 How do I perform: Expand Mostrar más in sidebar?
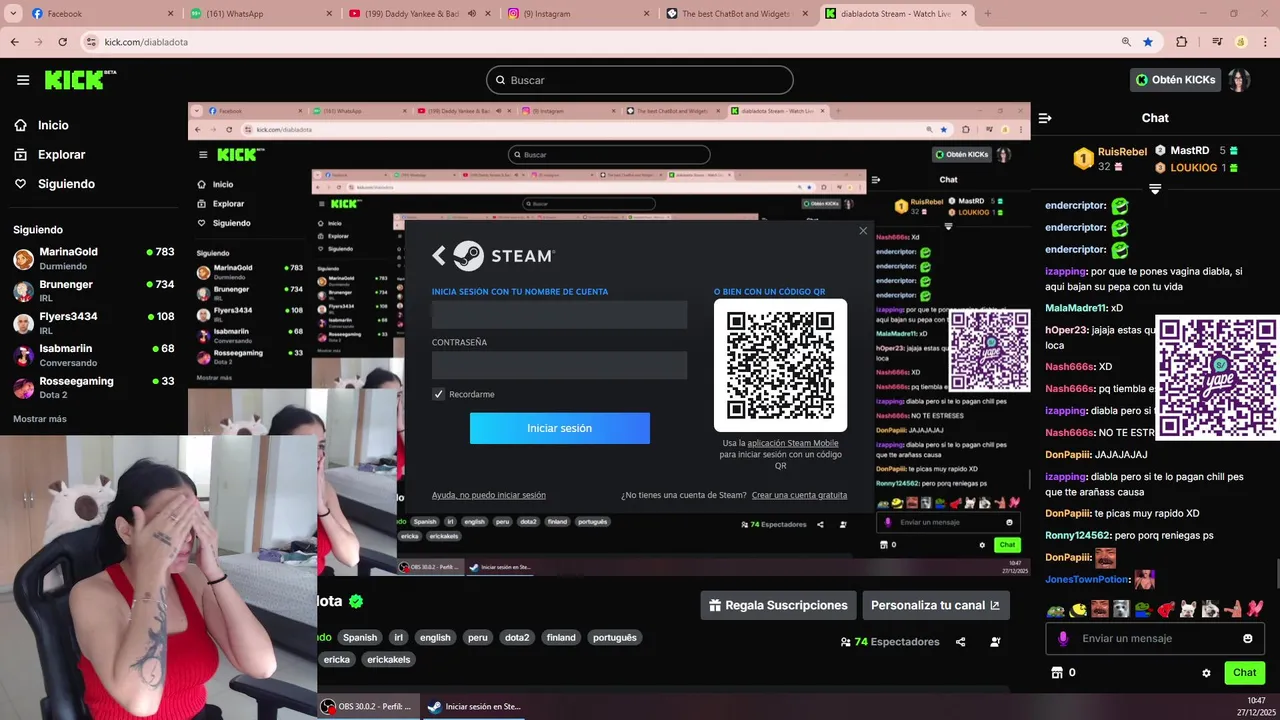(x=40, y=419)
